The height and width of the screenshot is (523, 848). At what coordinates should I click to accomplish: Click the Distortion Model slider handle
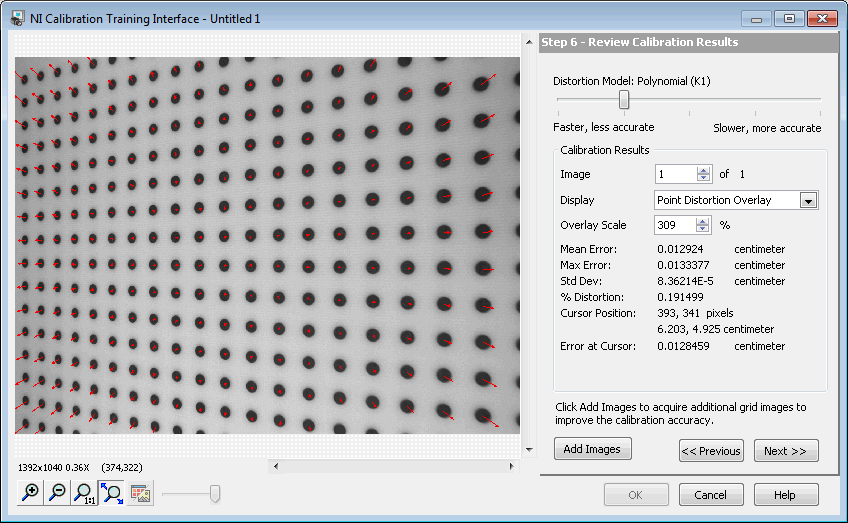[x=624, y=100]
